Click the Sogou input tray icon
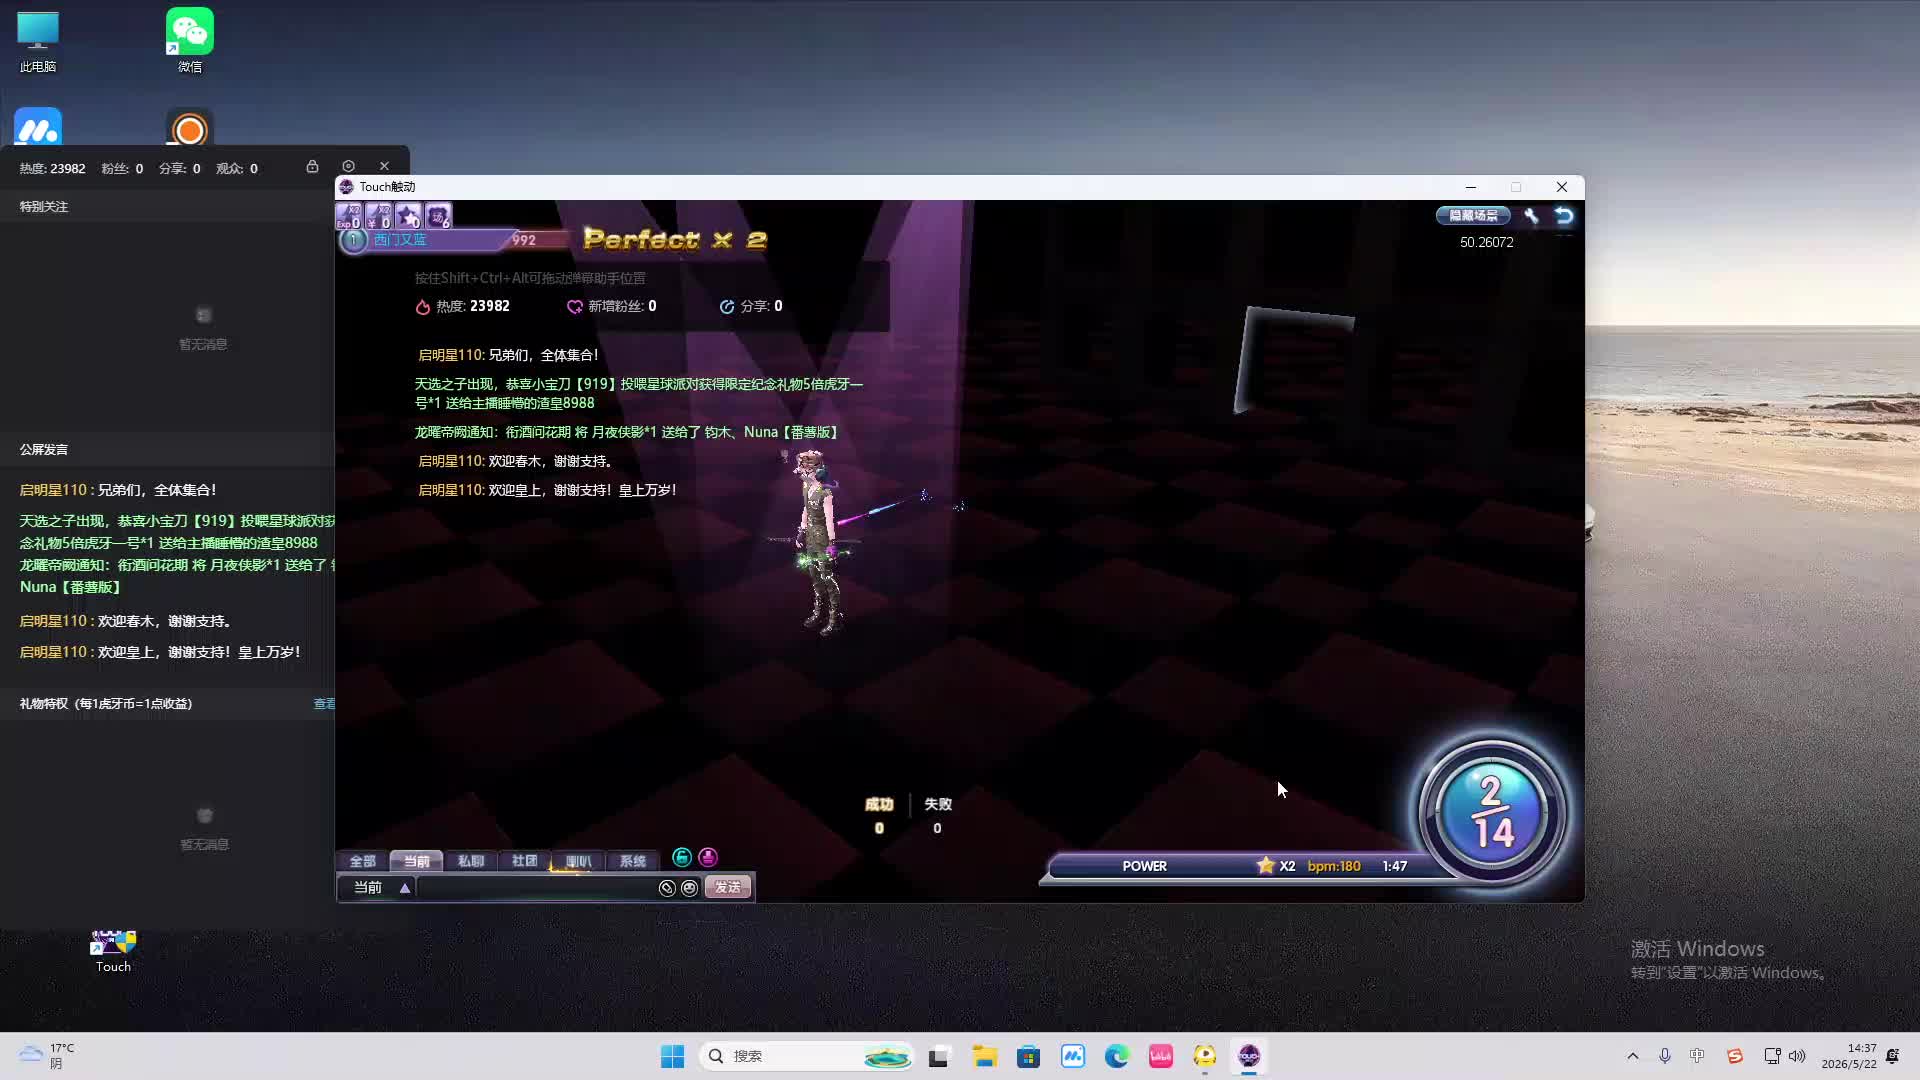 [1735, 1056]
